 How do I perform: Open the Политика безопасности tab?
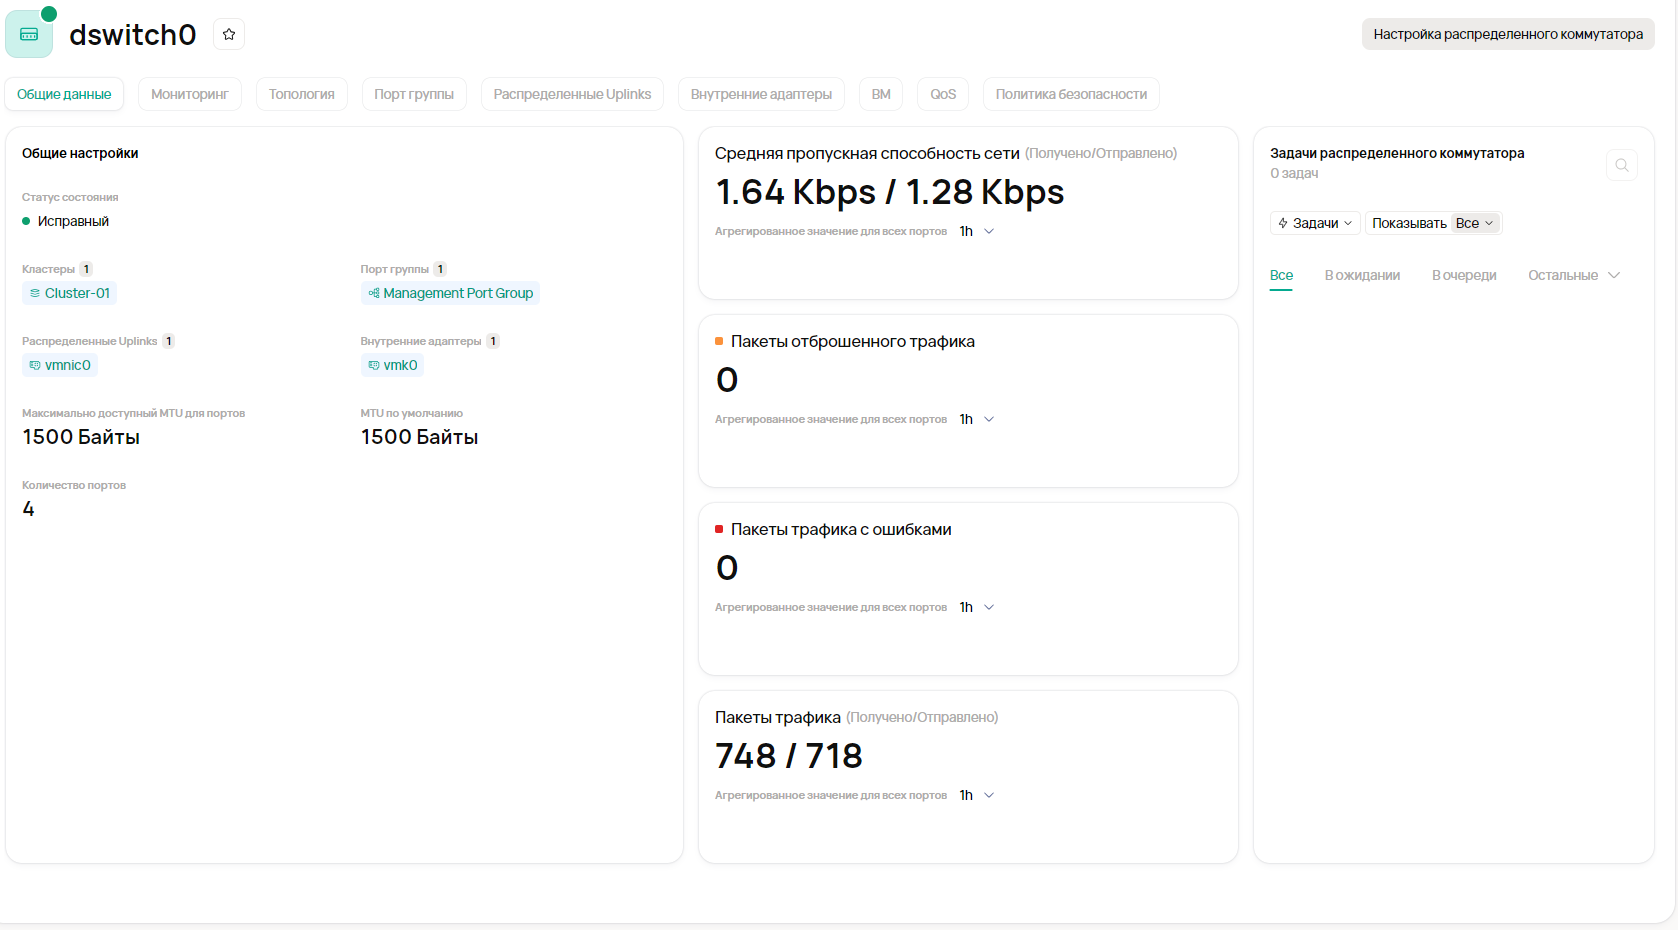click(x=1071, y=94)
